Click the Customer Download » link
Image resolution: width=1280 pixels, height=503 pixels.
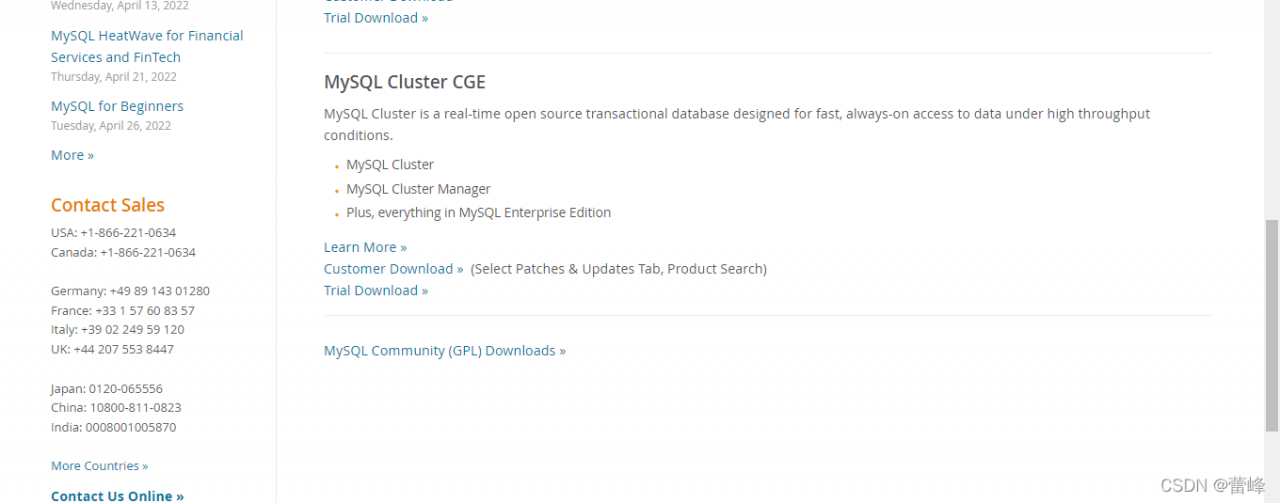[x=393, y=269]
